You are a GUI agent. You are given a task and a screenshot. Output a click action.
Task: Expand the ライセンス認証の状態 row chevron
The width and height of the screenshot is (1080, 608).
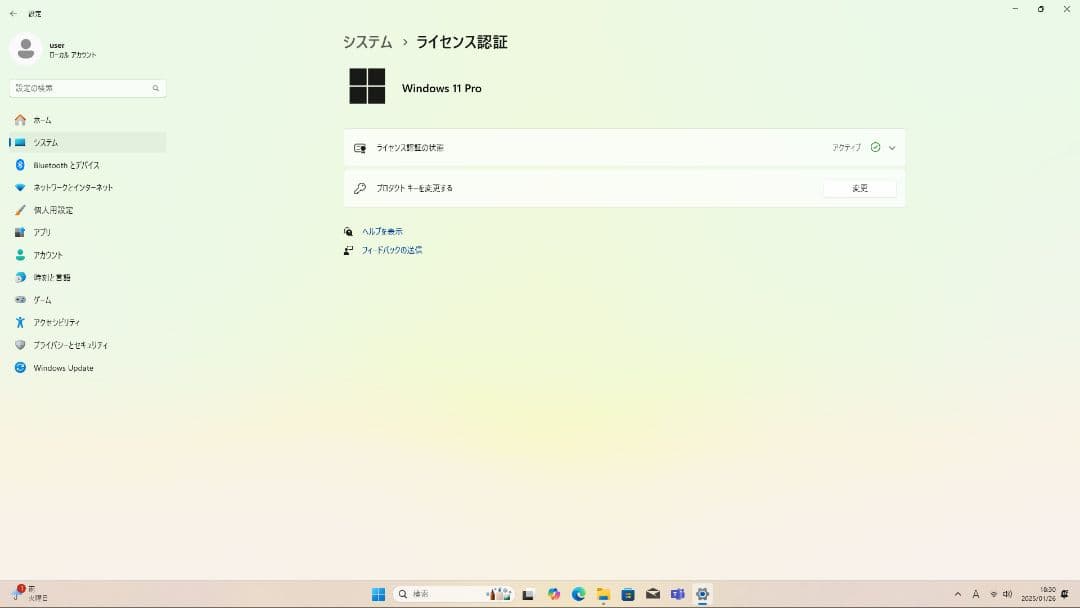(892, 147)
